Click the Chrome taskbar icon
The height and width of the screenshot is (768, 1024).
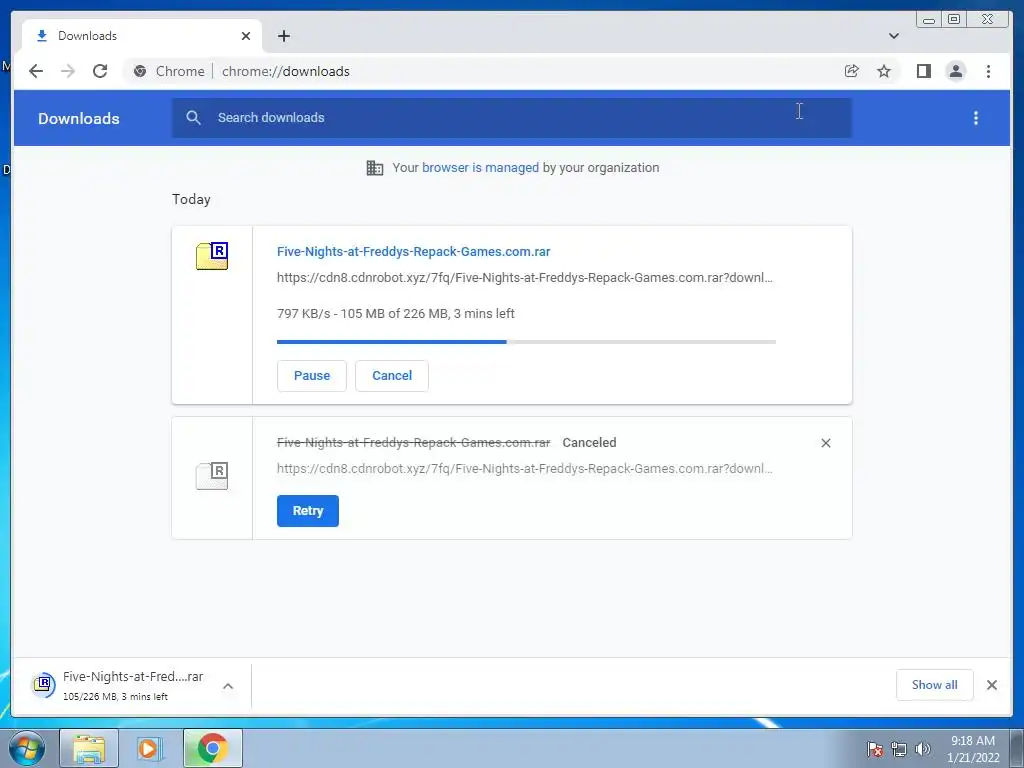pos(212,748)
